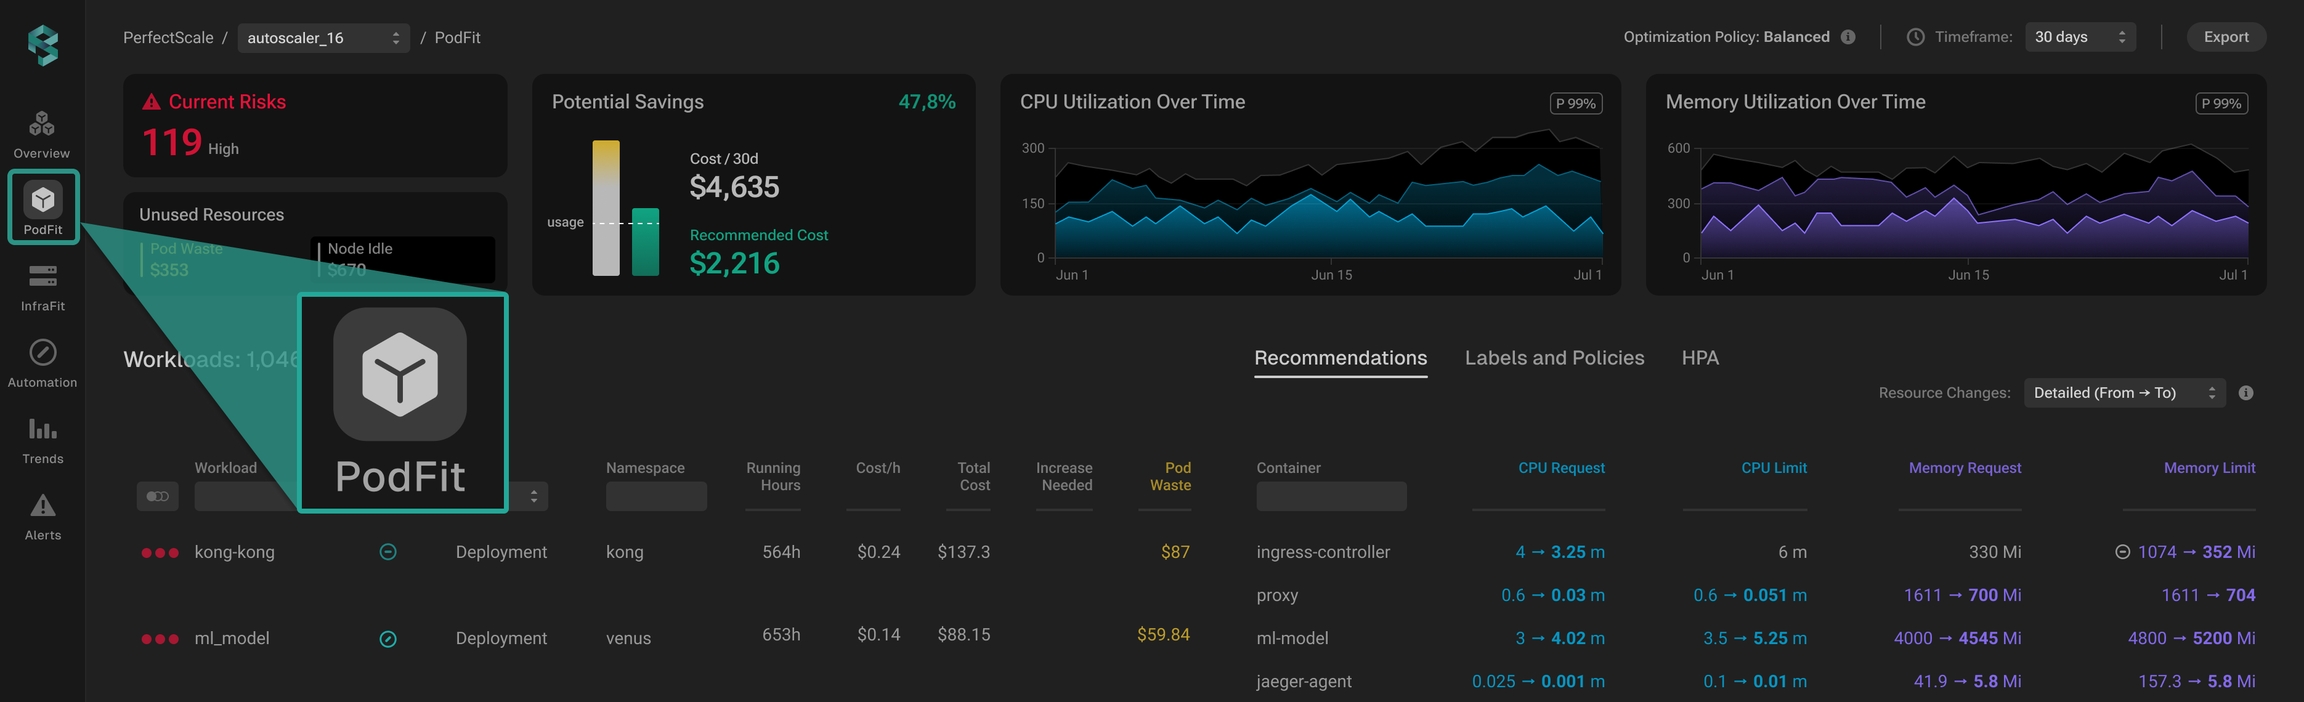Expand the Timeframe 30 days dropdown
Screen dimensions: 2304x702
pos(2080,37)
